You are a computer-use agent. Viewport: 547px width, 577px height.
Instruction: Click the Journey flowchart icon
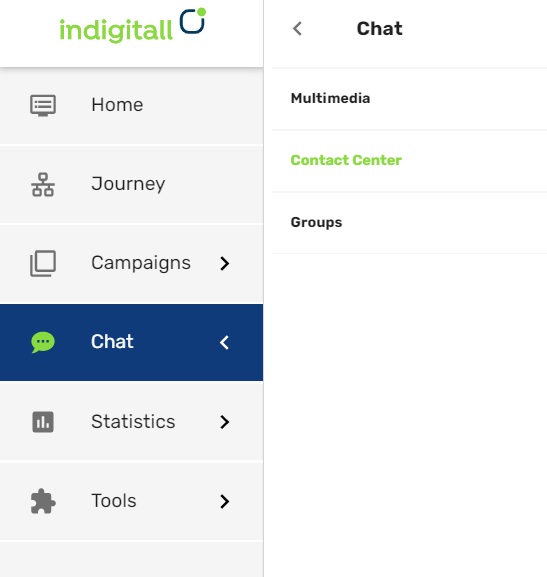click(43, 184)
